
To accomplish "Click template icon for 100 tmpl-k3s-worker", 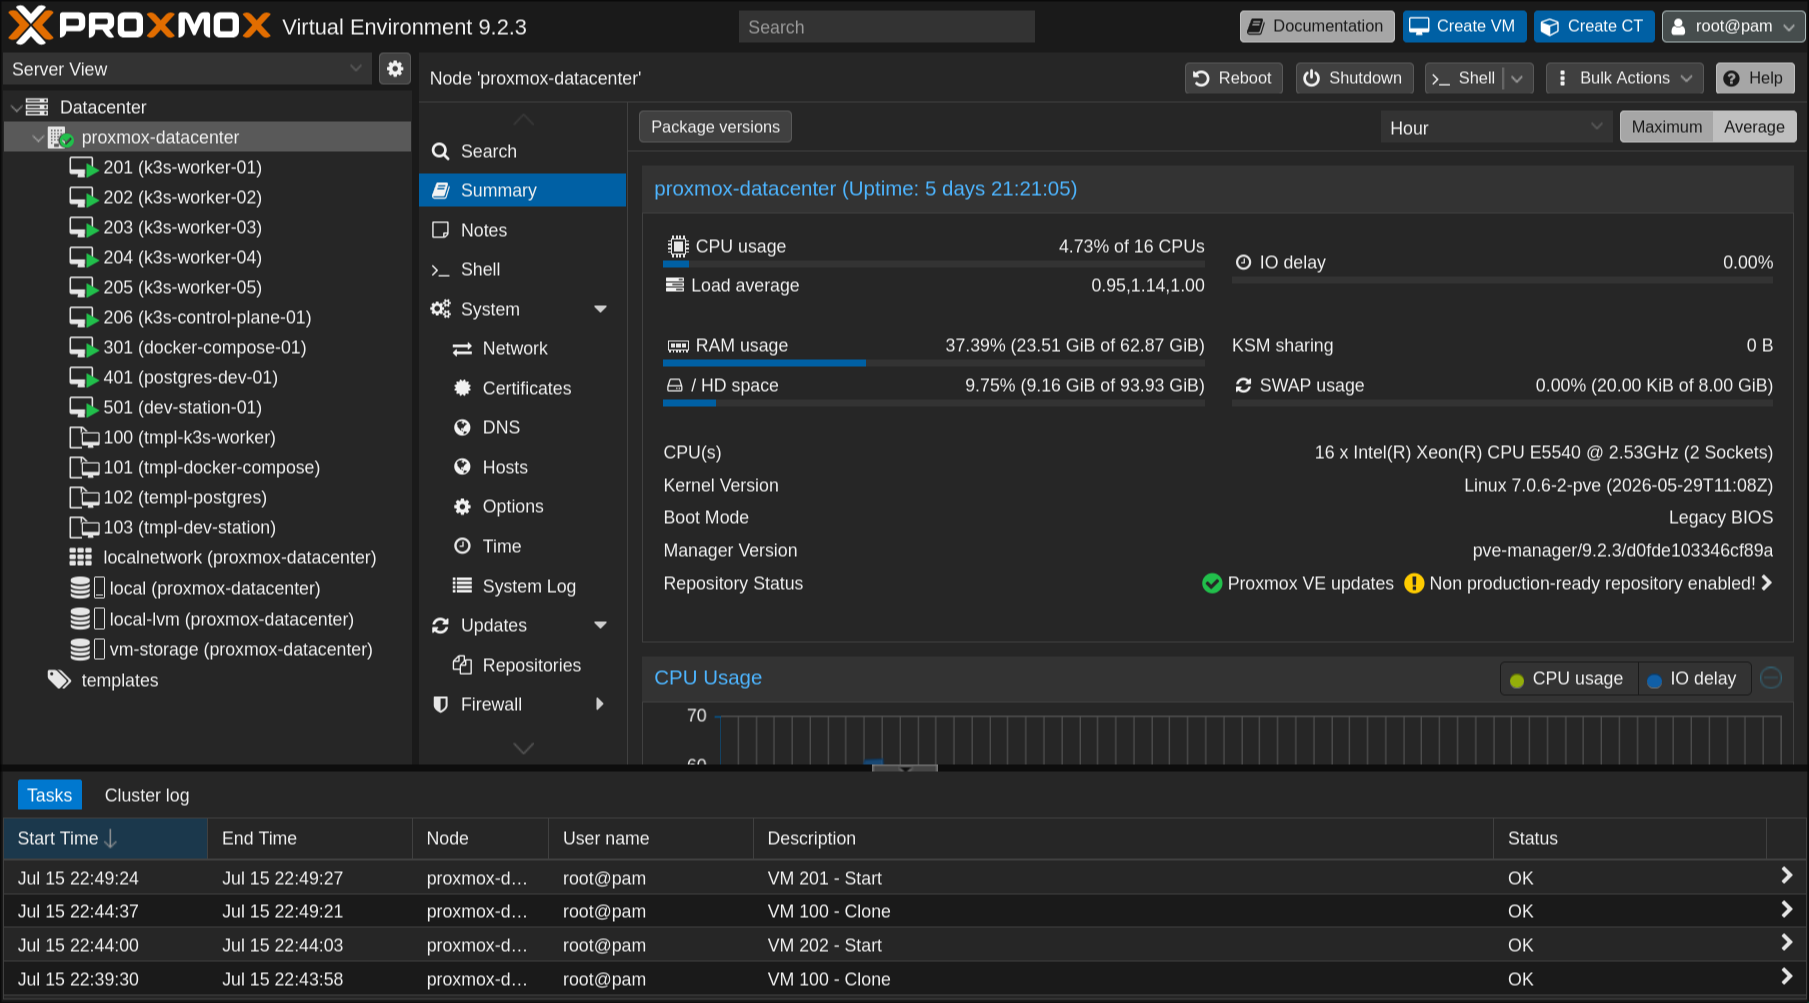I will coord(83,437).
